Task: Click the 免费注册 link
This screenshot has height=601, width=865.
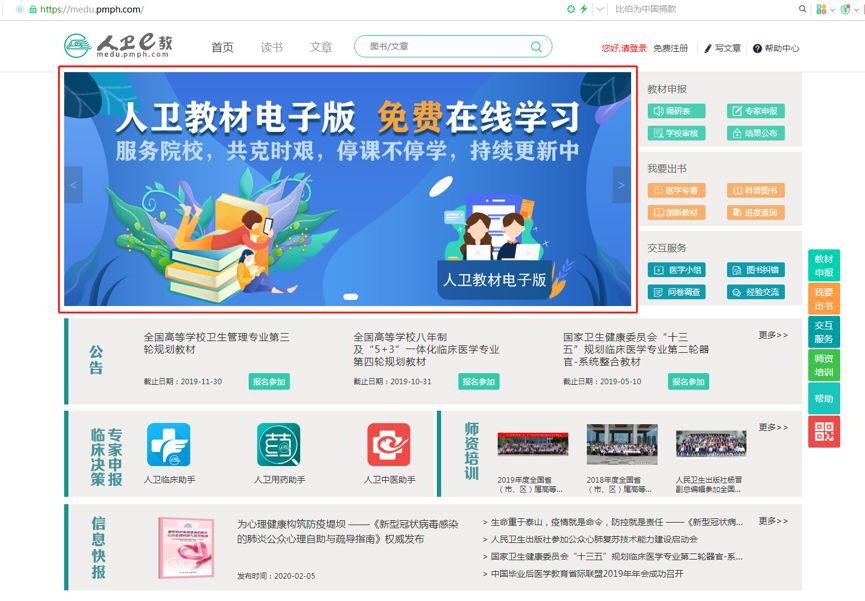Action: (x=670, y=48)
